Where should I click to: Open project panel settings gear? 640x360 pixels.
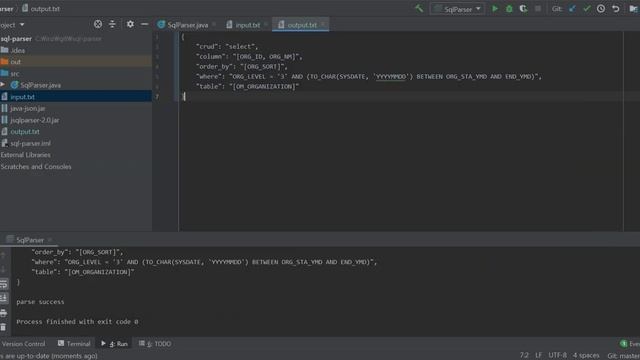(x=130, y=24)
